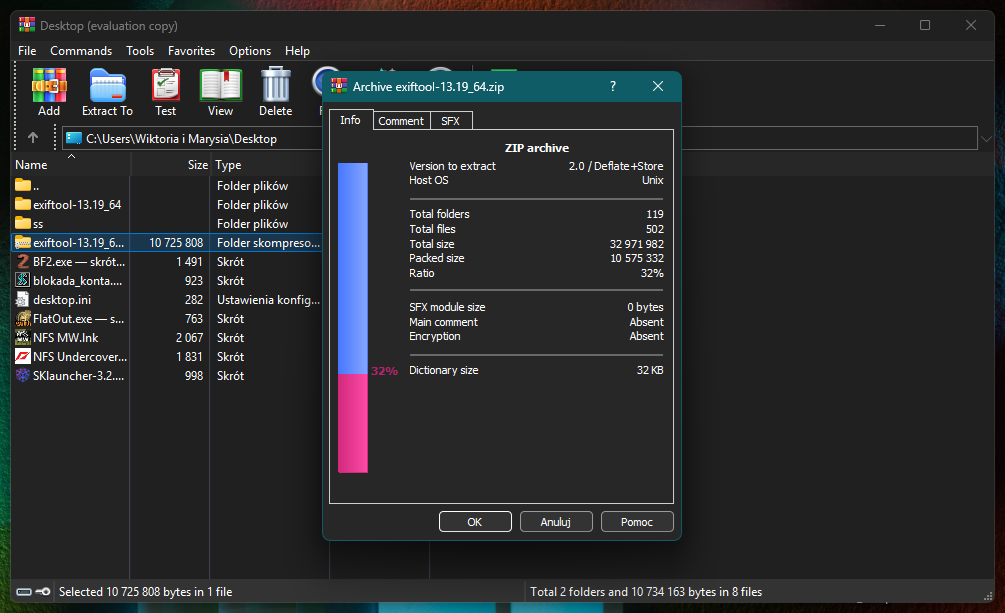Click the up one level arrow
The width and height of the screenshot is (1005, 613).
[x=33, y=138]
